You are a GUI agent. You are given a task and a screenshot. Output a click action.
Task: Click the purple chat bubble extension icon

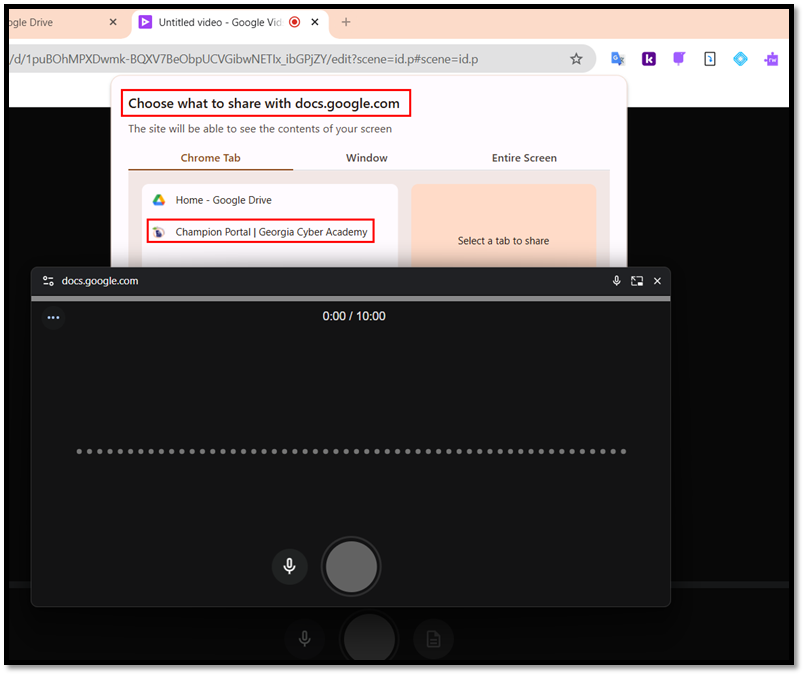679,59
